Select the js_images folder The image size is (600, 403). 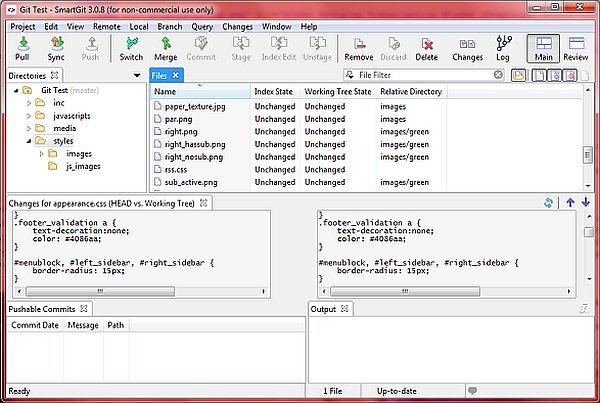tap(83, 166)
